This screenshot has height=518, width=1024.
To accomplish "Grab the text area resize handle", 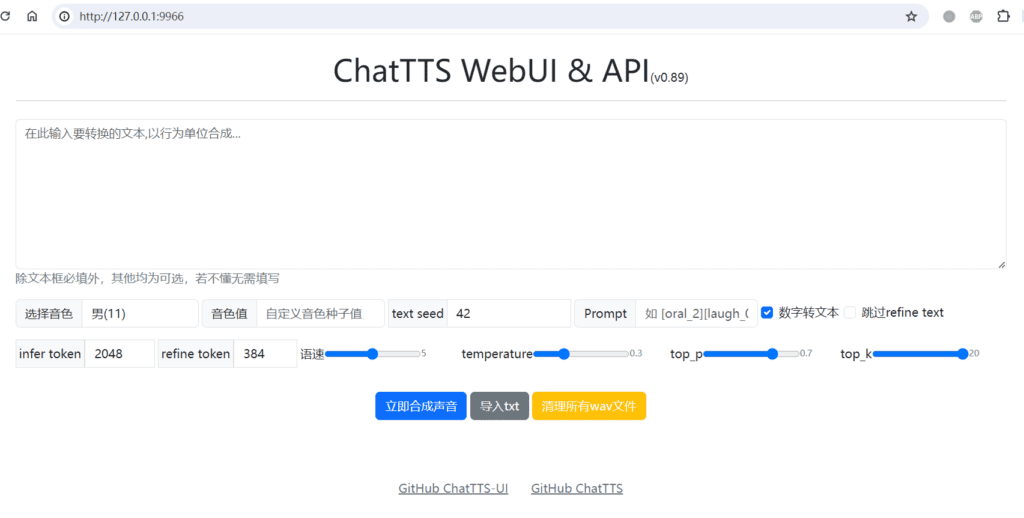I will 1001,264.
